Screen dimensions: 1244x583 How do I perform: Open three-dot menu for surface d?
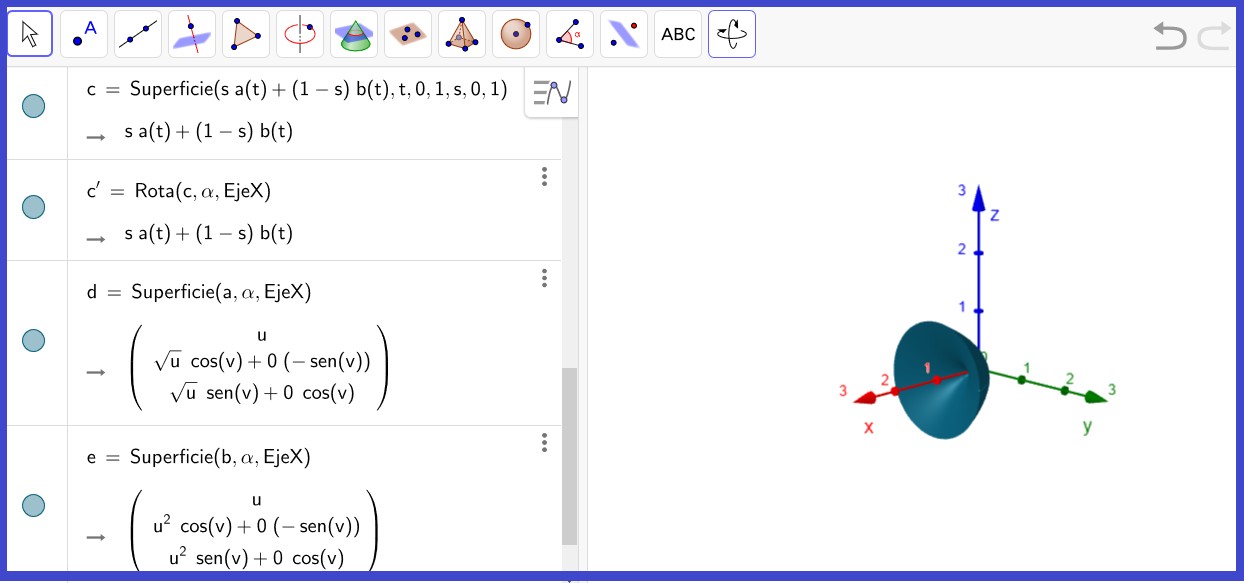click(x=544, y=278)
